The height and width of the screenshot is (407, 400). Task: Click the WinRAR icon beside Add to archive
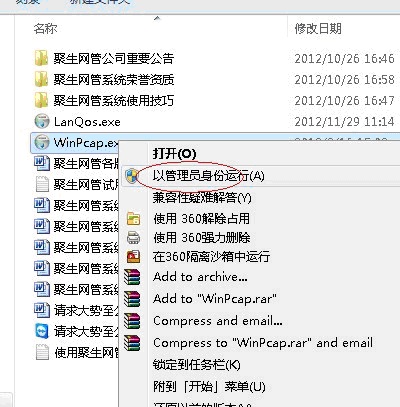click(132, 277)
